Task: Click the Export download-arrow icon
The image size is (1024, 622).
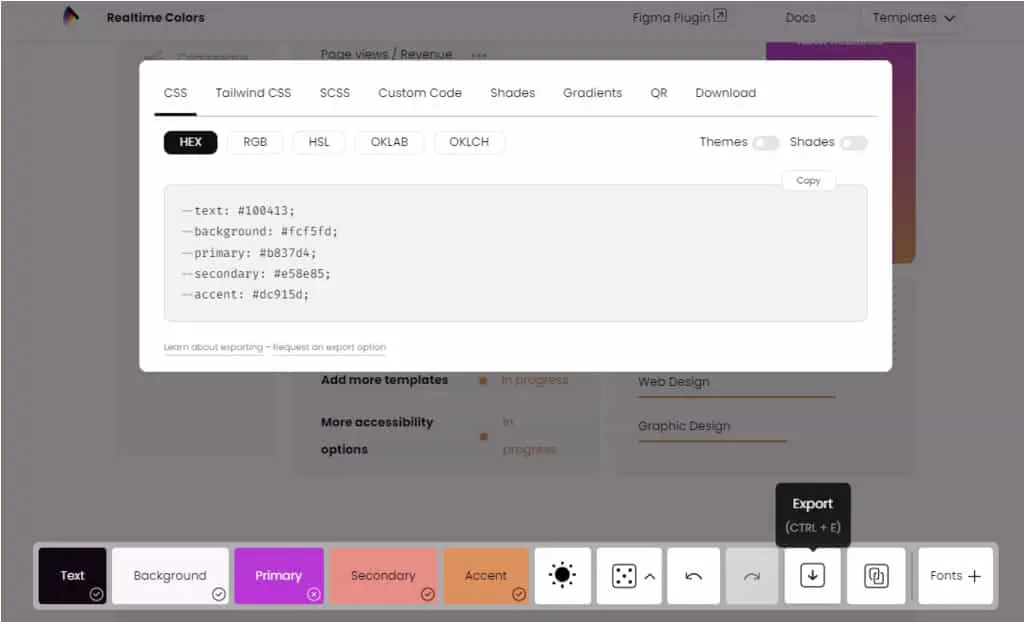Action: (x=812, y=576)
